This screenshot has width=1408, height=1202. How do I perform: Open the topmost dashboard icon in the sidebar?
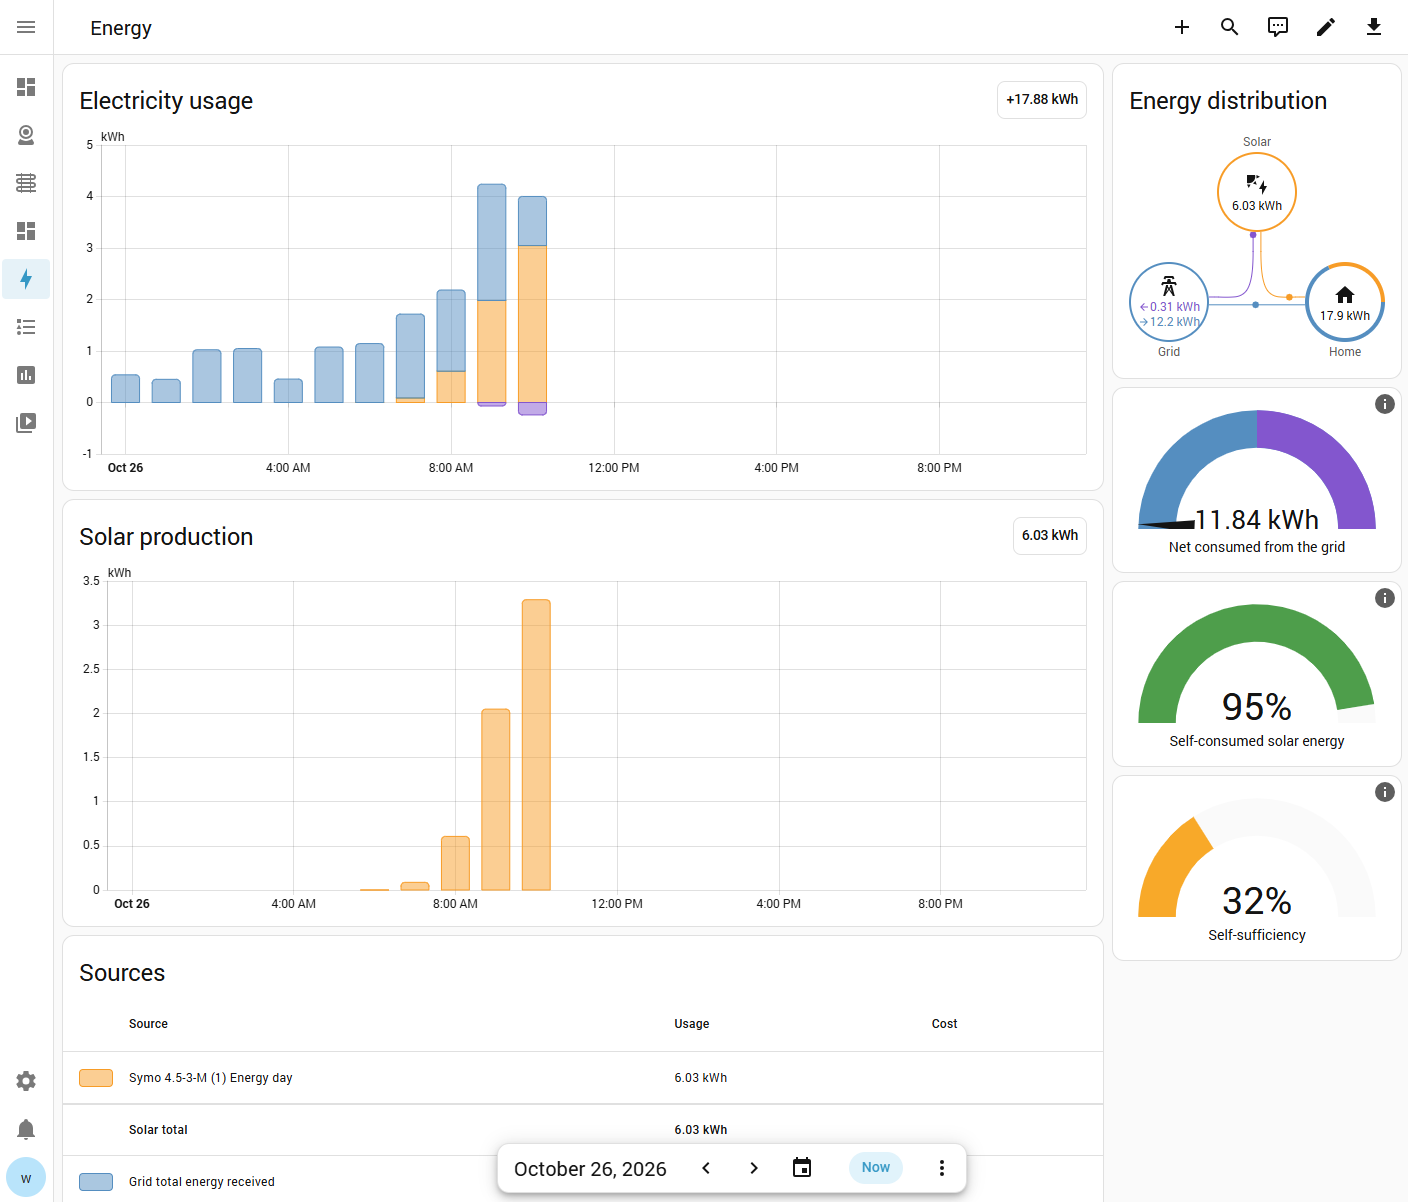26,87
